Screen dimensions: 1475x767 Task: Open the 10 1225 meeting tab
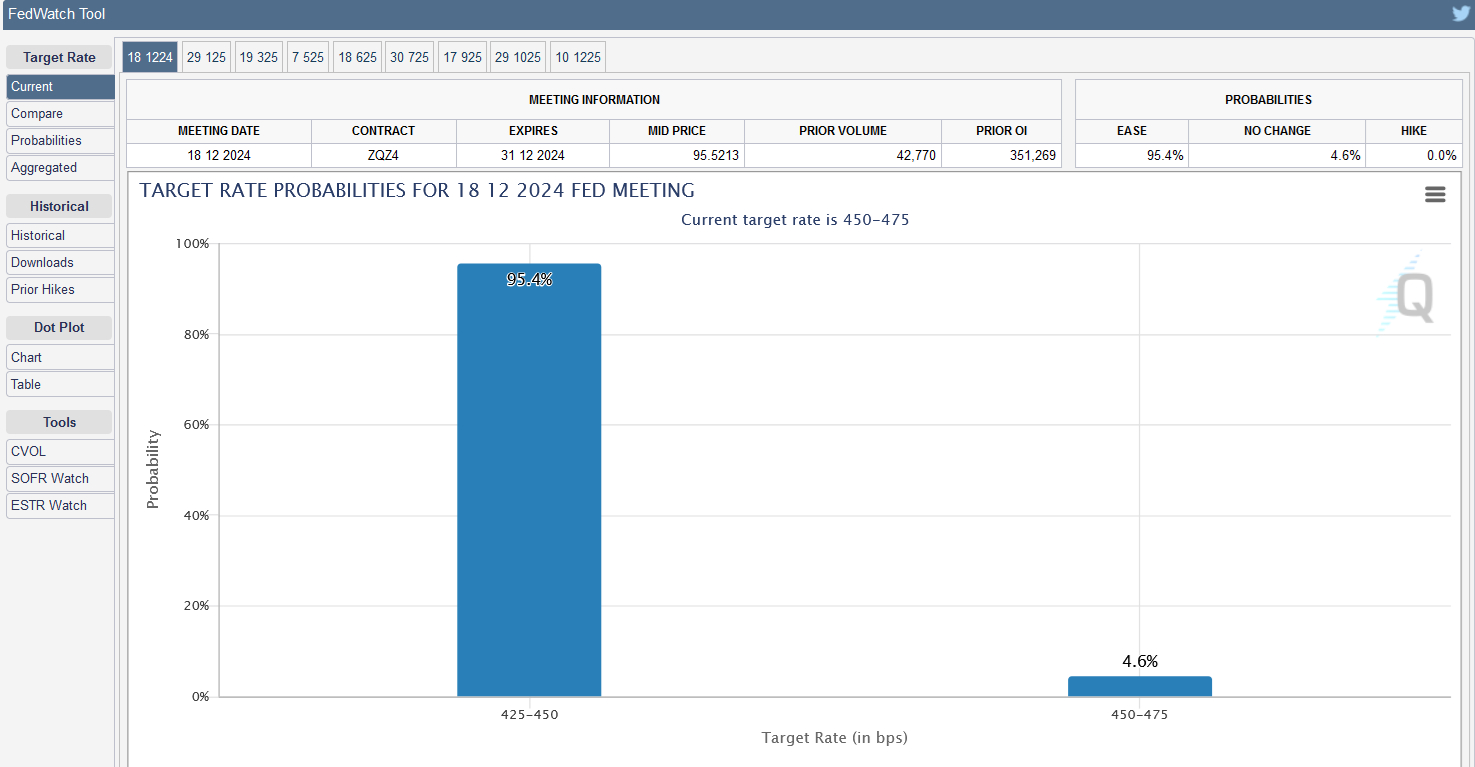(578, 57)
